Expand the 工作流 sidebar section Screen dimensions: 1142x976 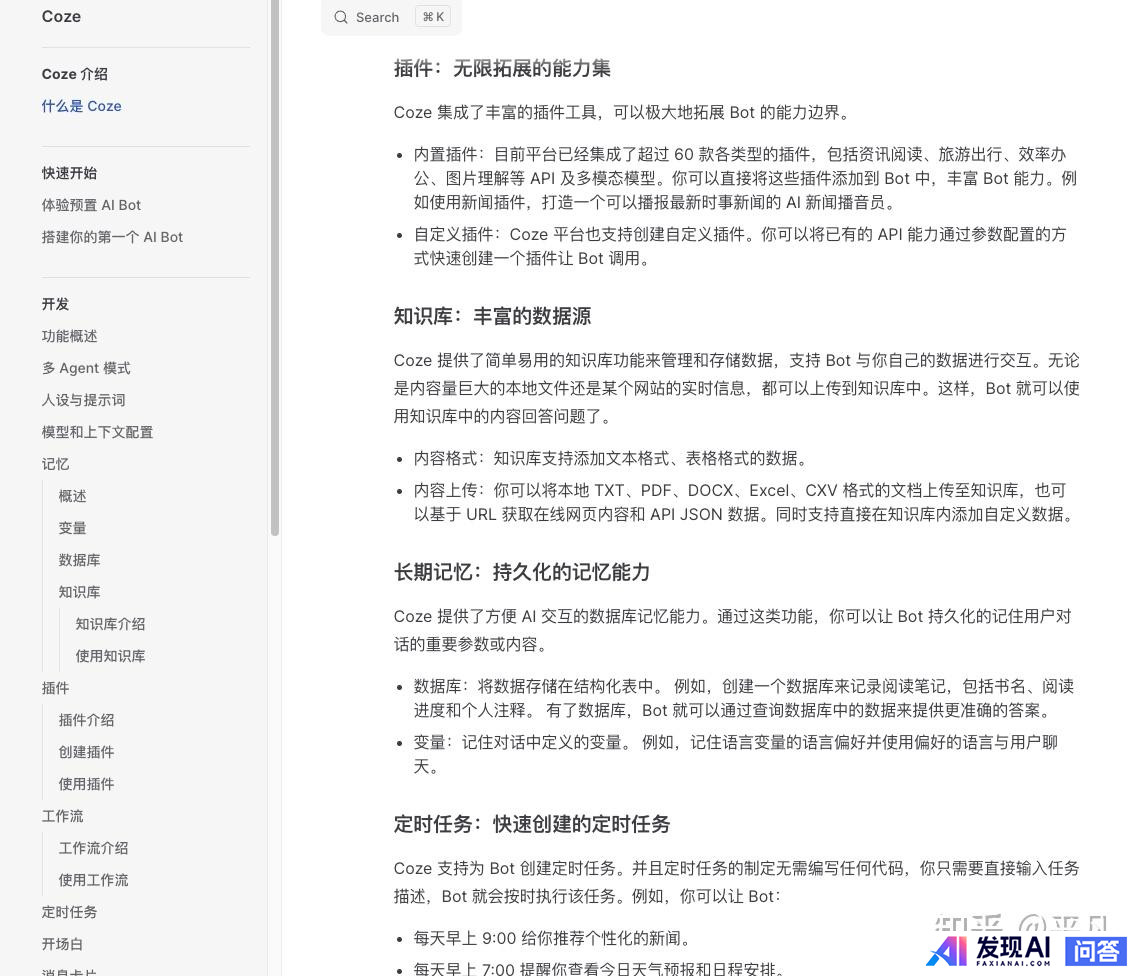pyautogui.click(x=63, y=816)
